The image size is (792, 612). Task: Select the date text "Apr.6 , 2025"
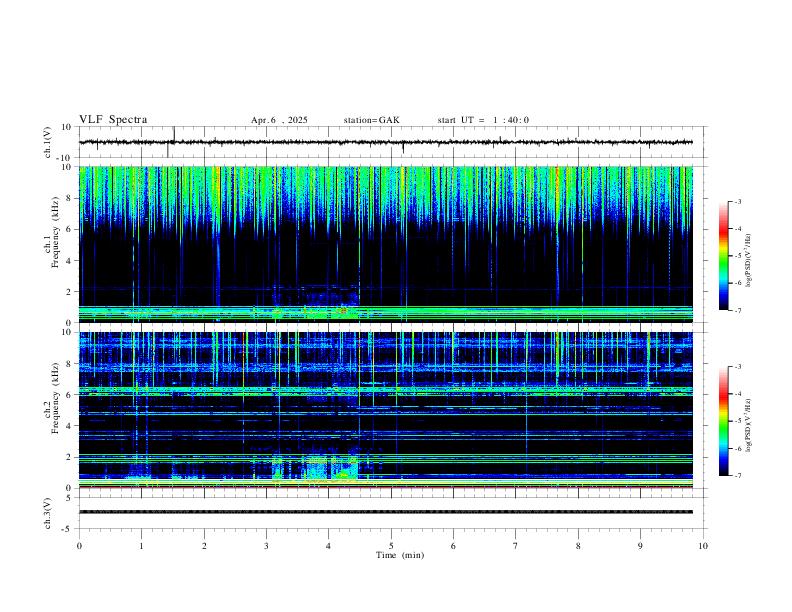point(279,120)
